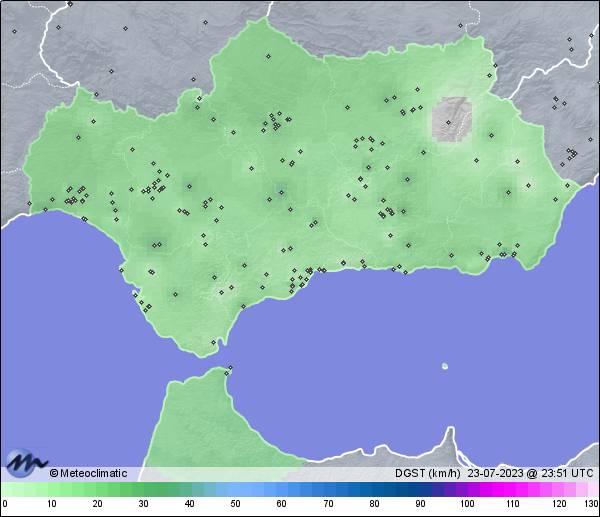The height and width of the screenshot is (517, 600).
Task: Click scale label 0
Action: (x=5, y=503)
